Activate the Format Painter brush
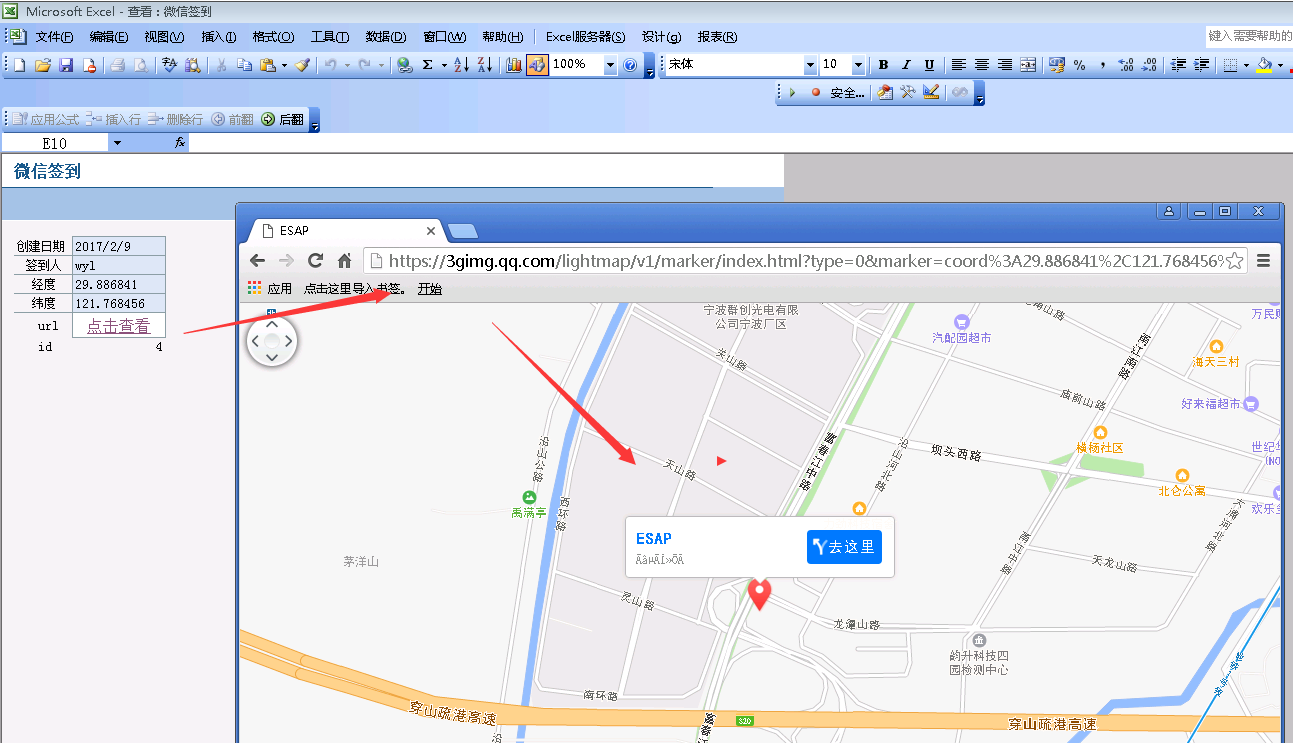 tap(302, 65)
